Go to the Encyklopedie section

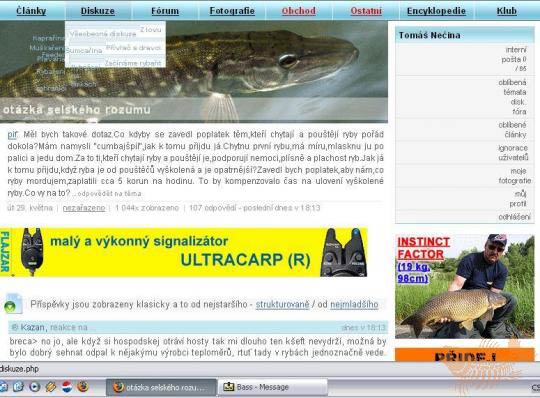click(436, 11)
